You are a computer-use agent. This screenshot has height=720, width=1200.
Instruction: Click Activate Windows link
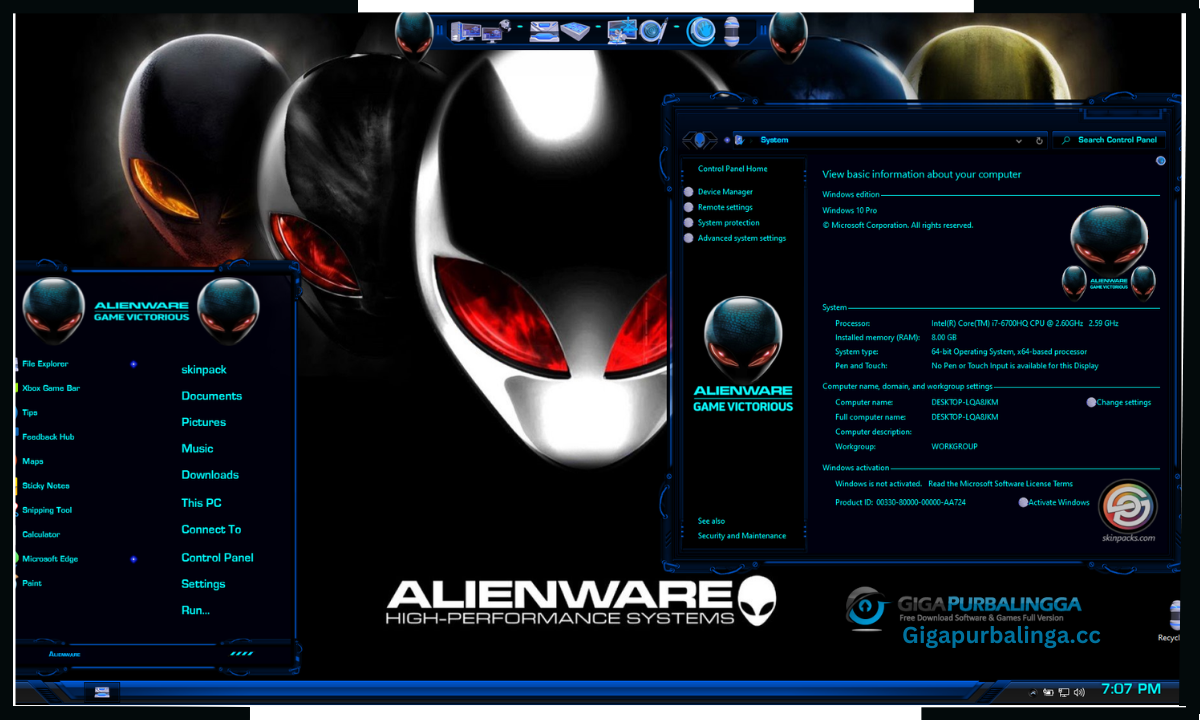1059,502
